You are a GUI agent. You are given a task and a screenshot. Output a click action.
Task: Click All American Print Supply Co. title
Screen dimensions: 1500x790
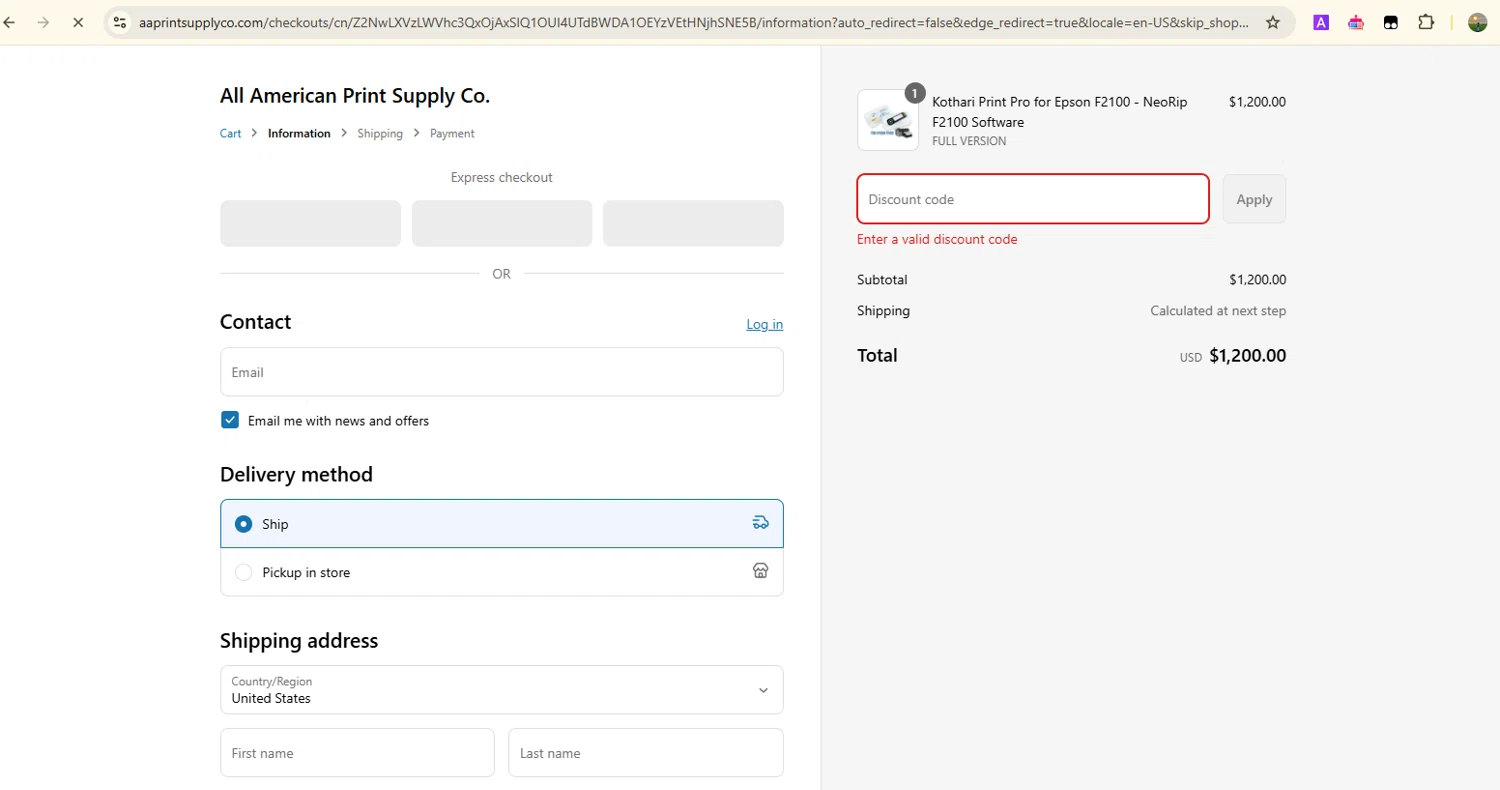[355, 96]
